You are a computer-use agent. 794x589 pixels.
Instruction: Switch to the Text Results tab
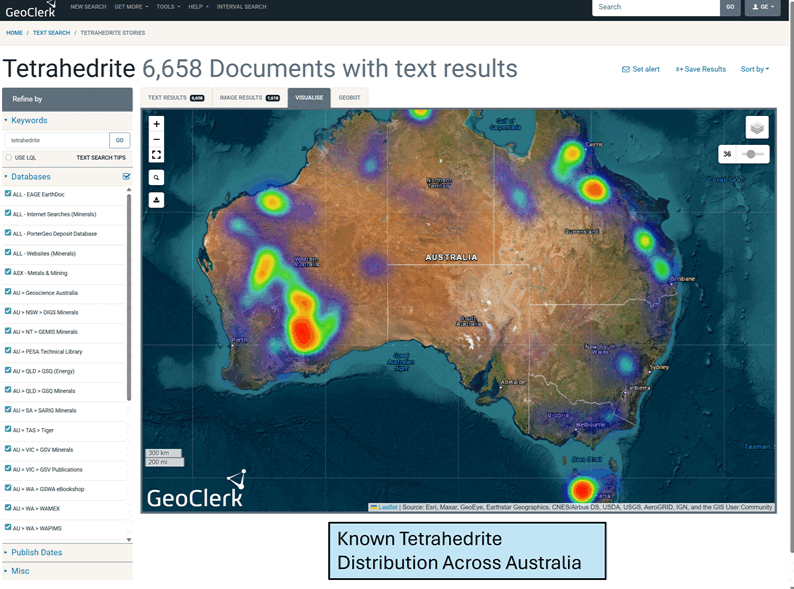pyautogui.click(x=175, y=98)
